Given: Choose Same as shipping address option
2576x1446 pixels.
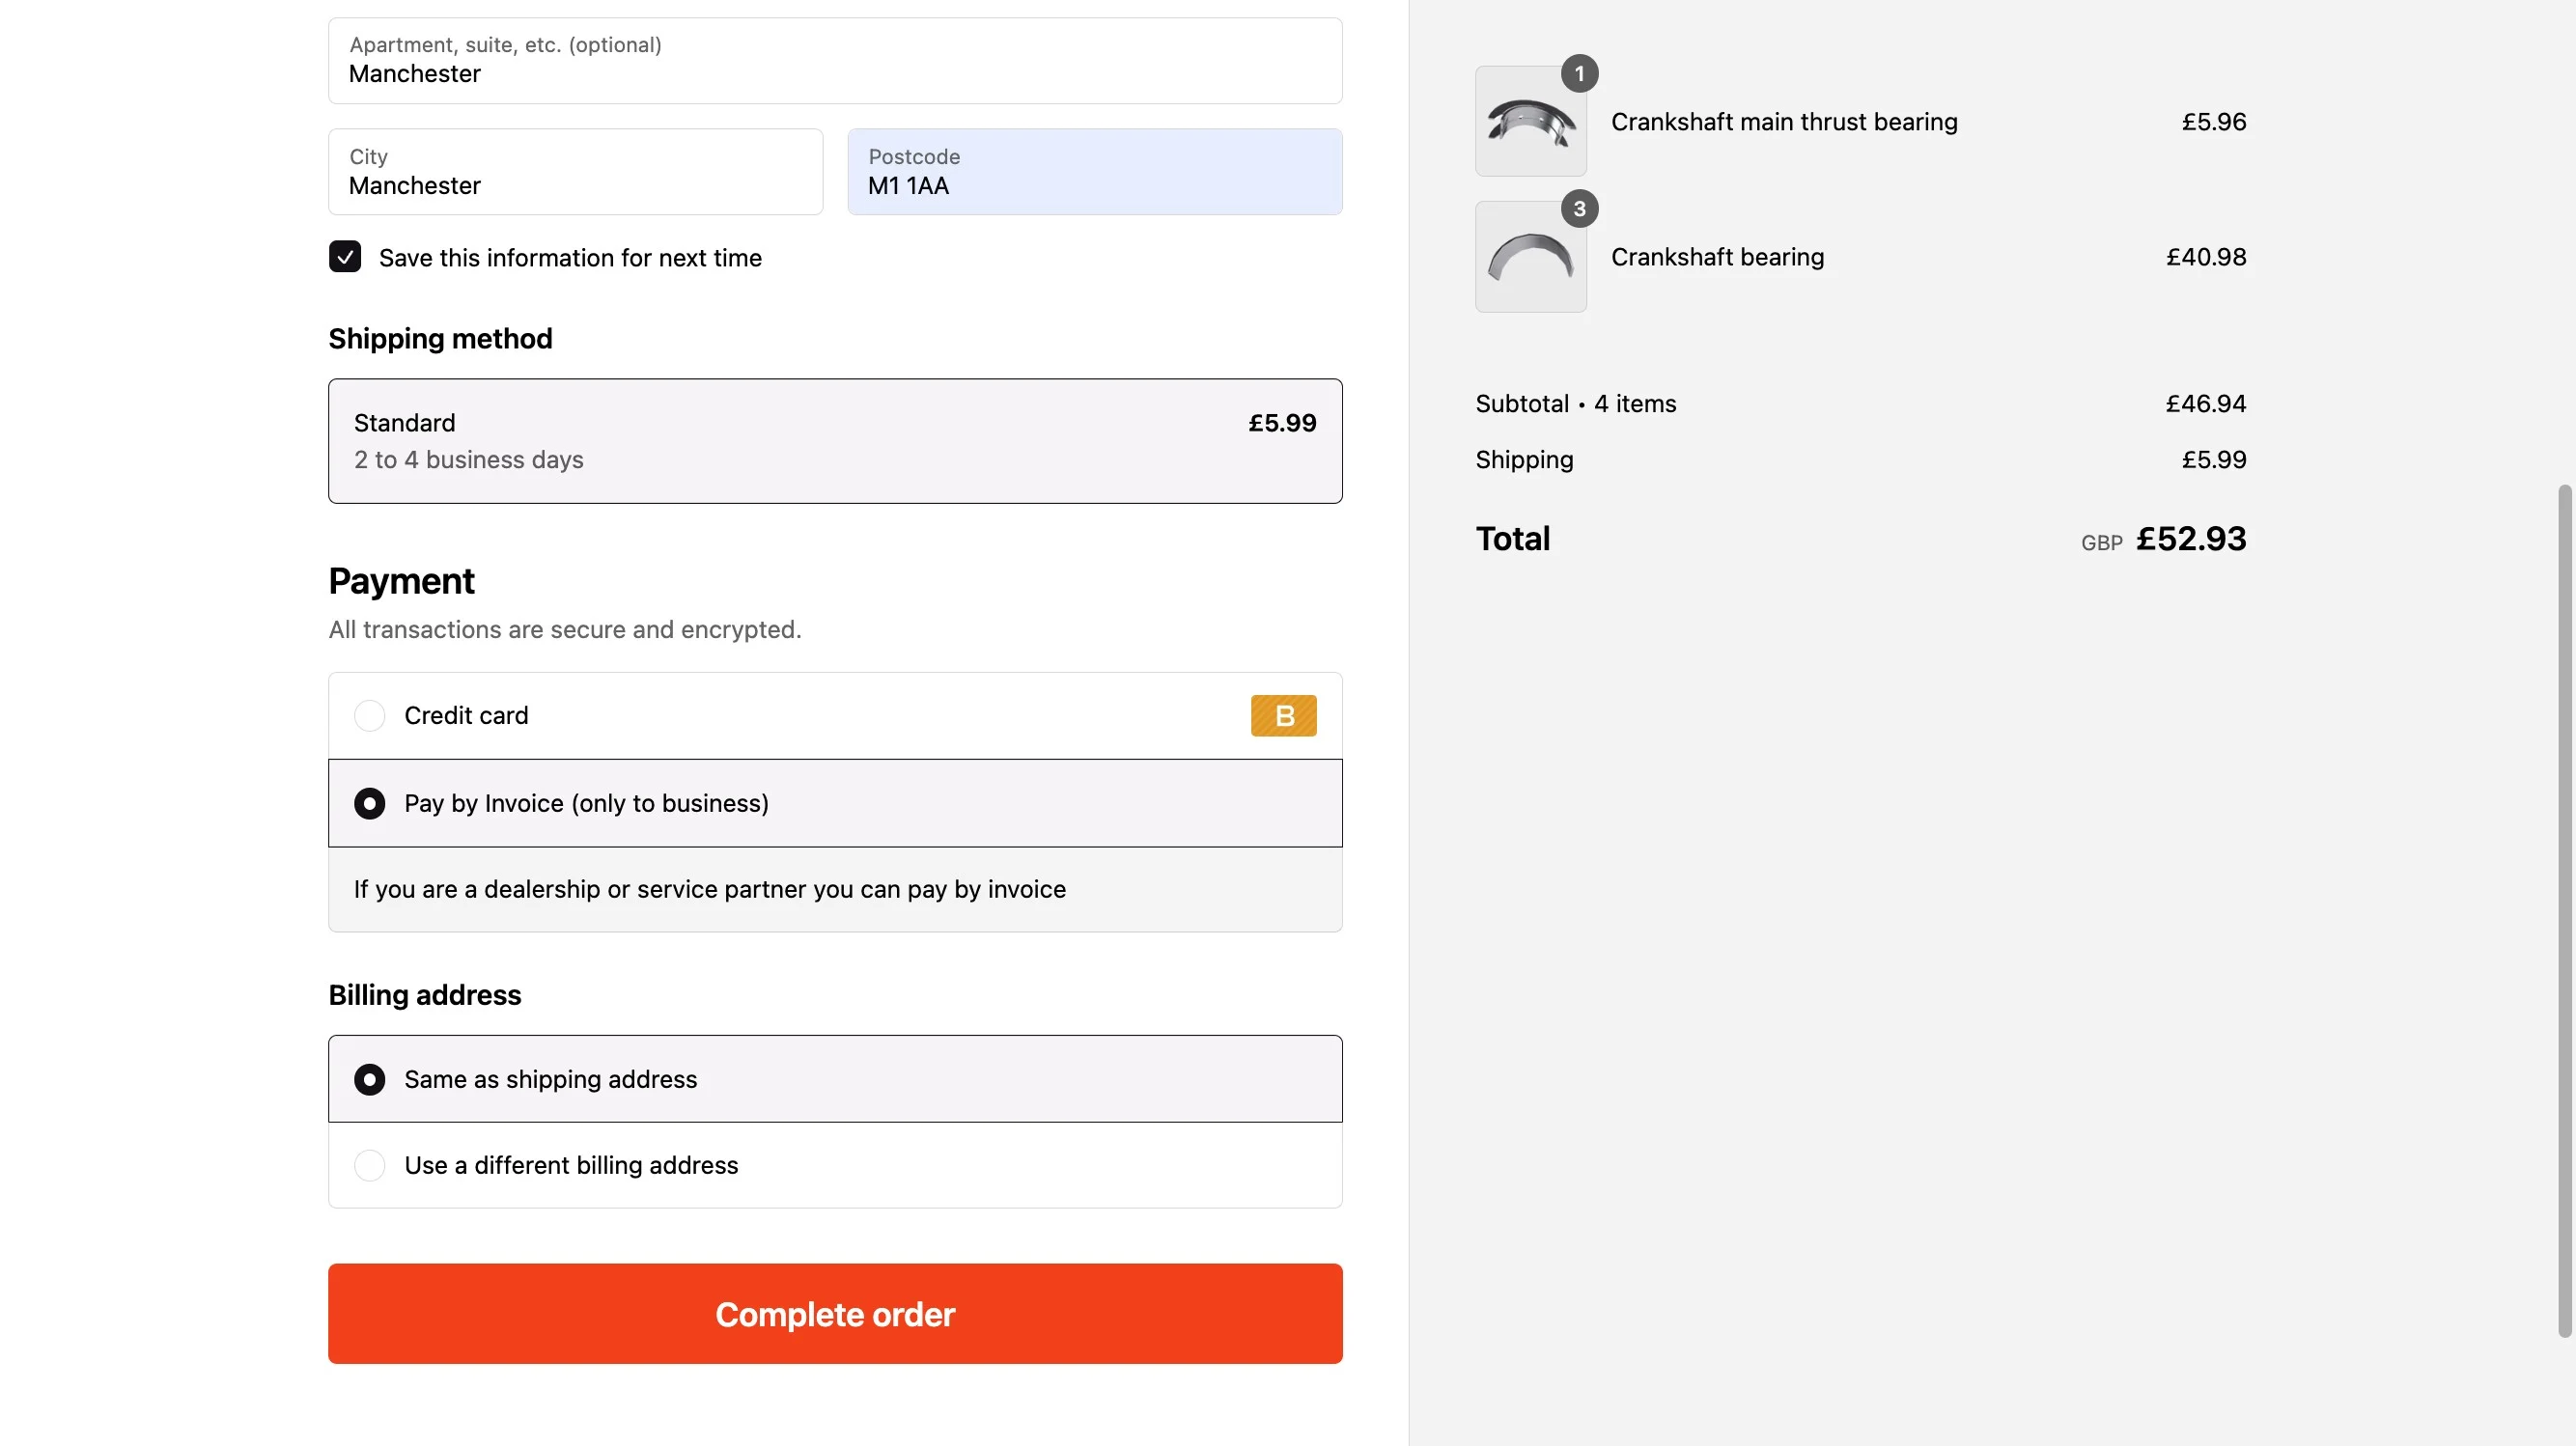Looking at the screenshot, I should [x=835, y=1079].
